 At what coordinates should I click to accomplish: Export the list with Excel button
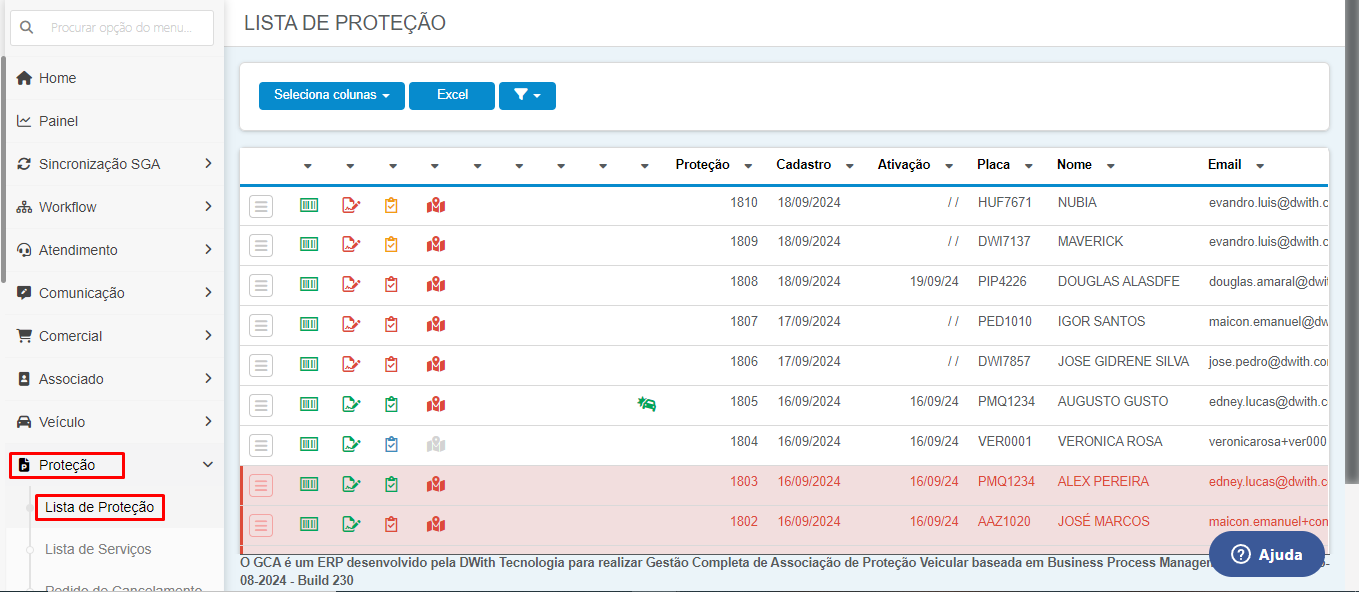[452, 95]
